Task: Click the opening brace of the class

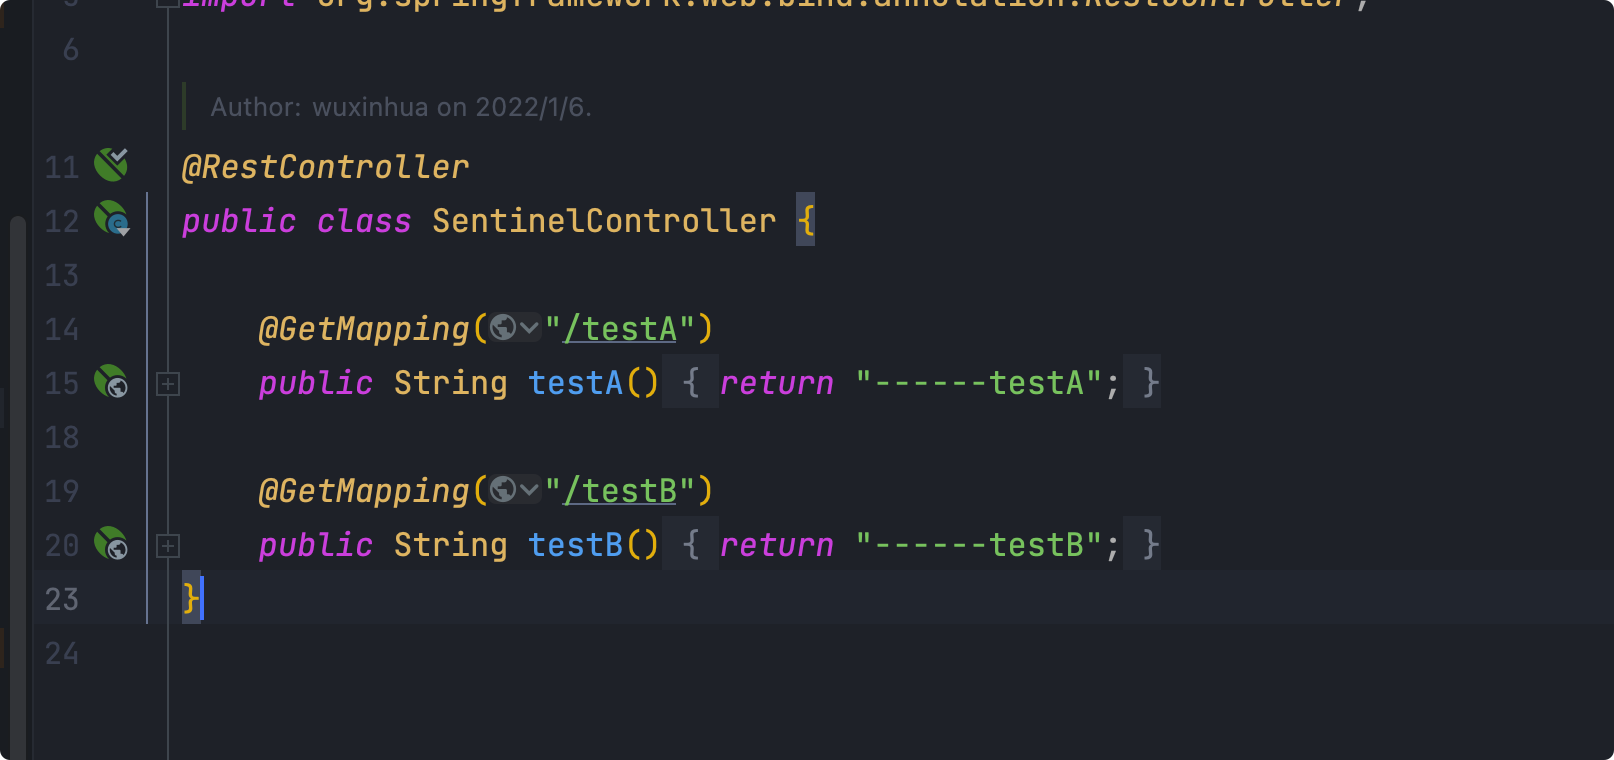Action: coord(806,219)
